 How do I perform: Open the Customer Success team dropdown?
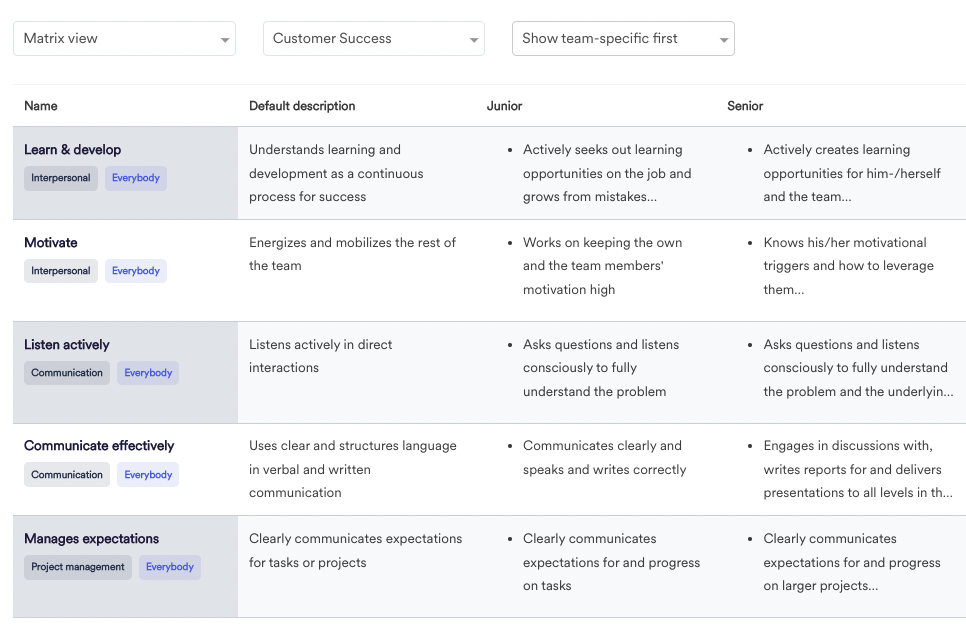[x=373, y=38]
